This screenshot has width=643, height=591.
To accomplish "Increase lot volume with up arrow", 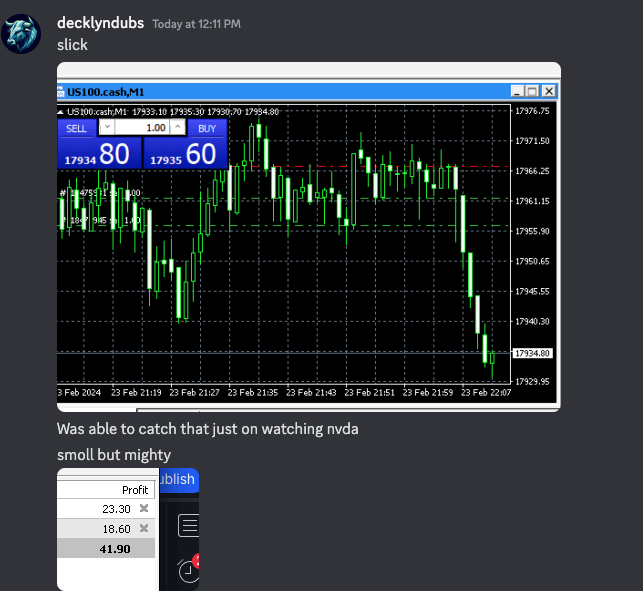I will (177, 128).
